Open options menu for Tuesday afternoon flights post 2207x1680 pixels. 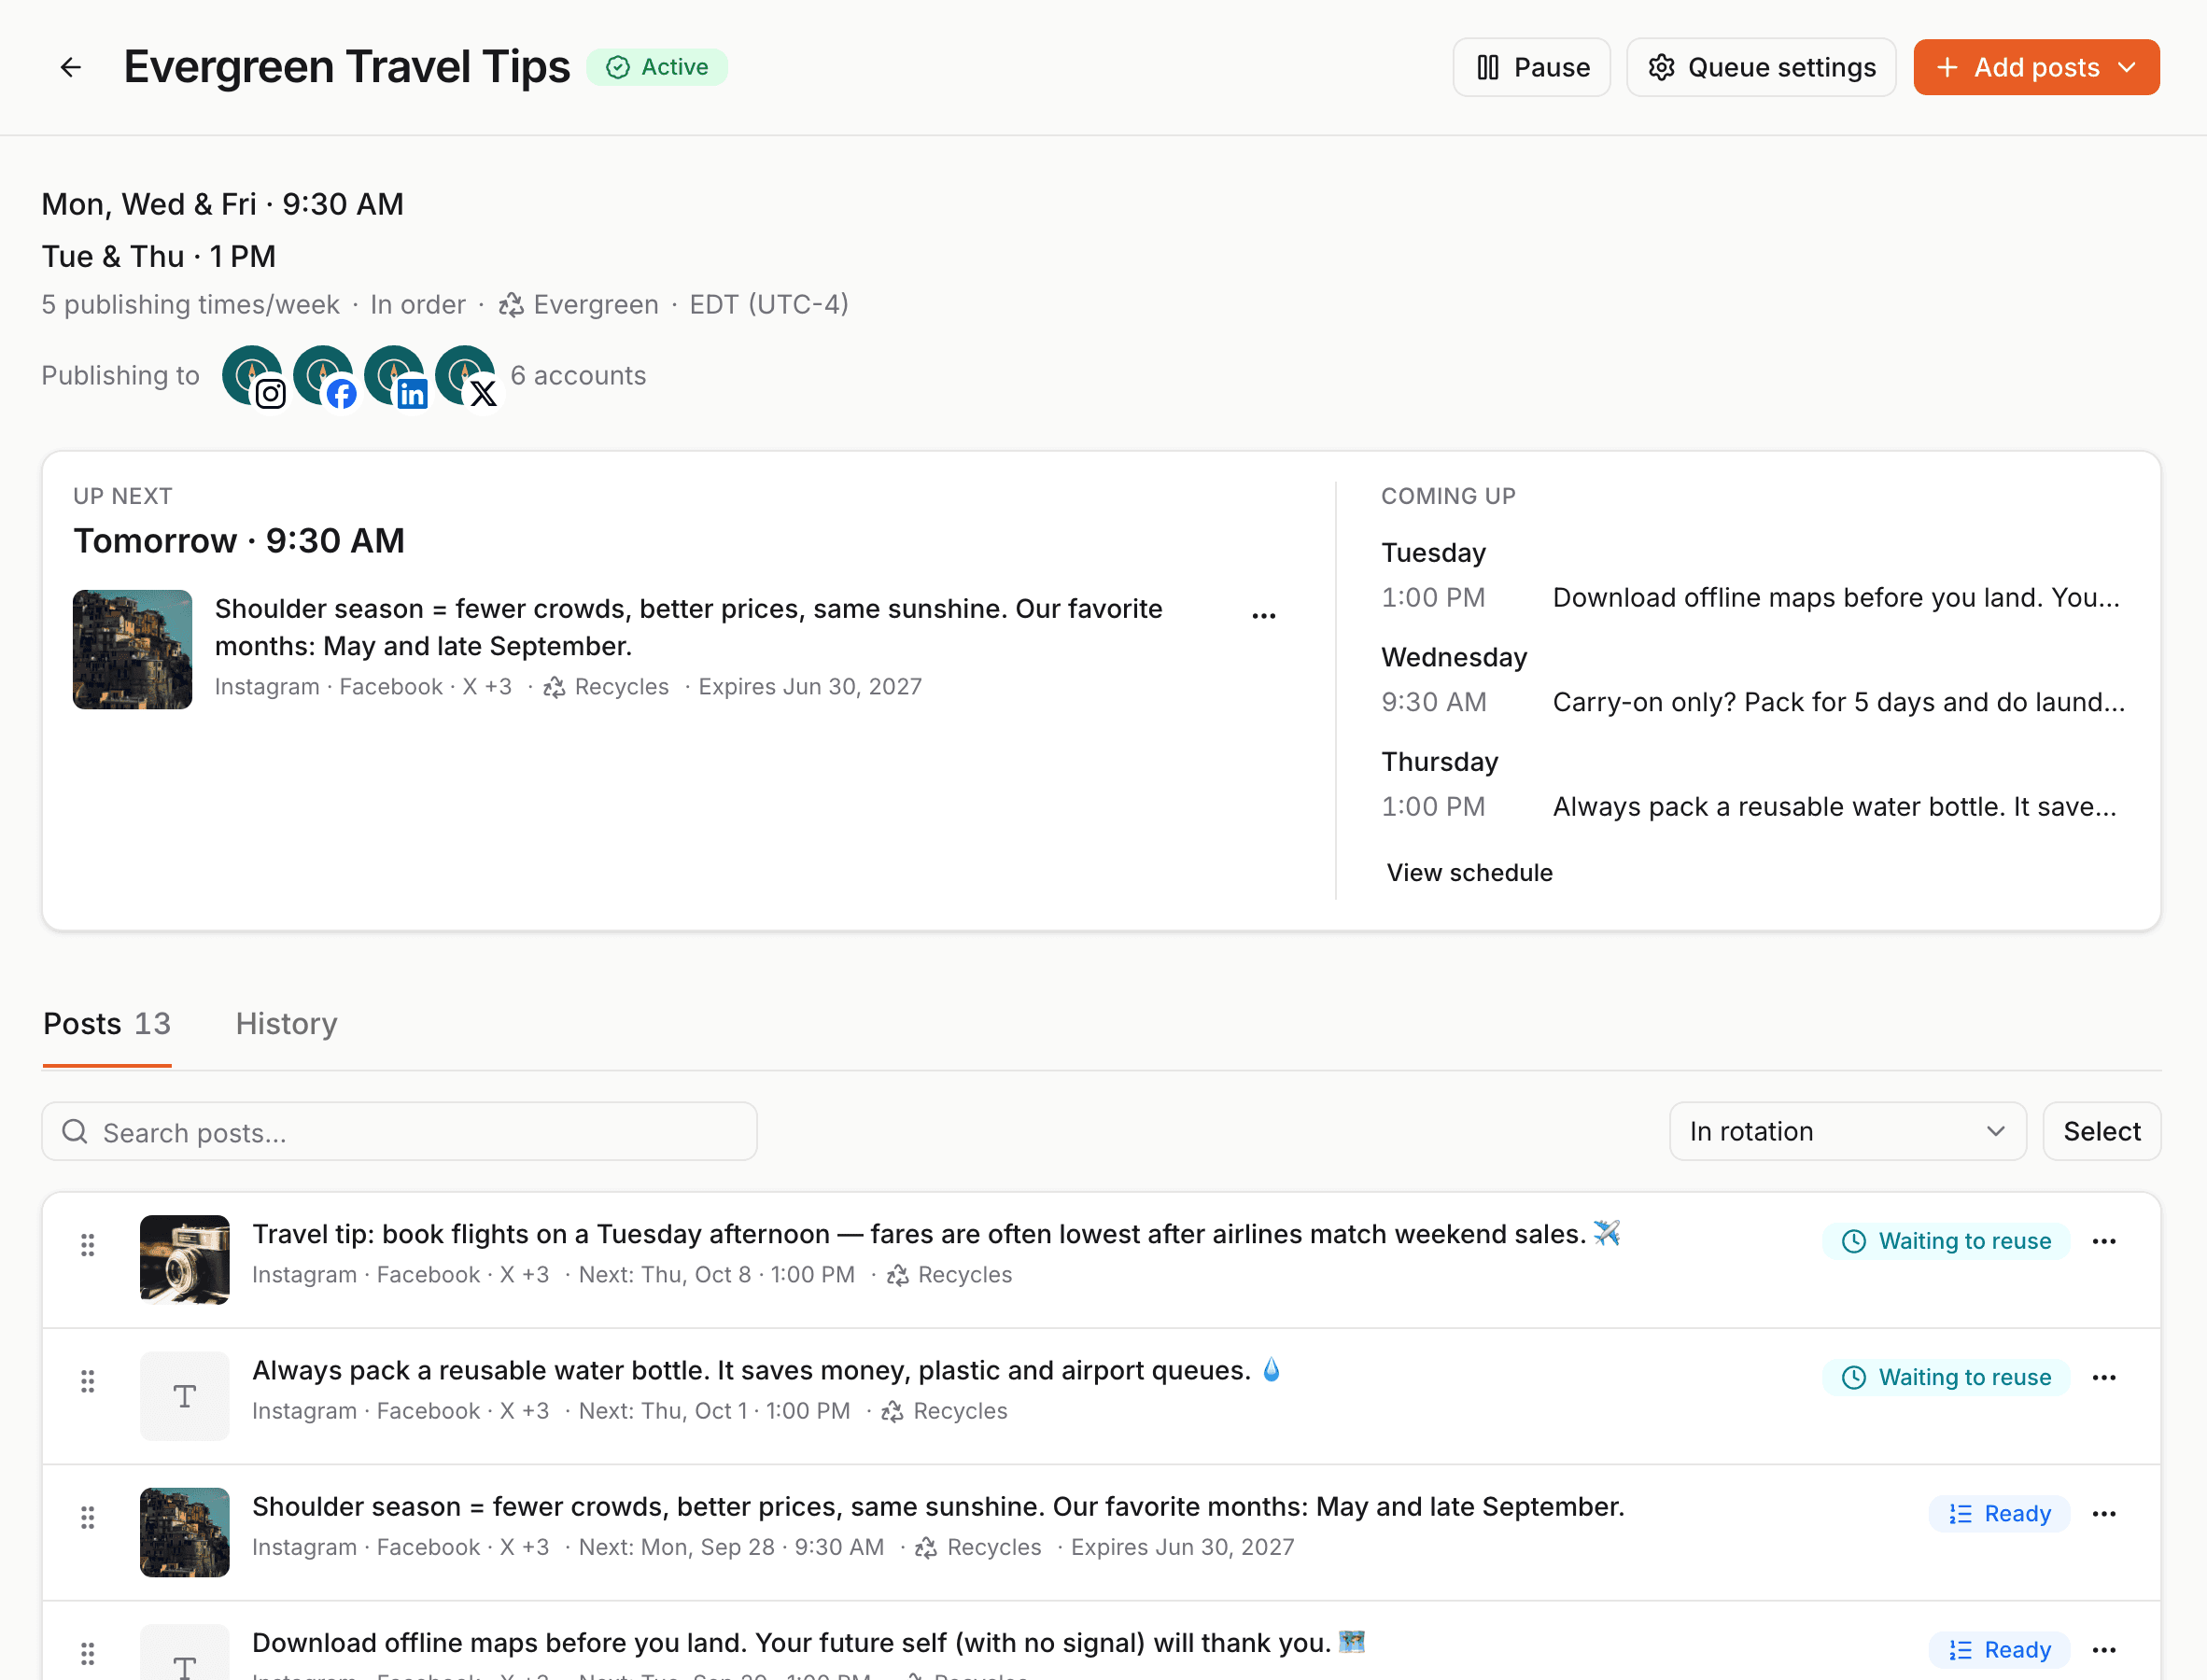(2104, 1241)
